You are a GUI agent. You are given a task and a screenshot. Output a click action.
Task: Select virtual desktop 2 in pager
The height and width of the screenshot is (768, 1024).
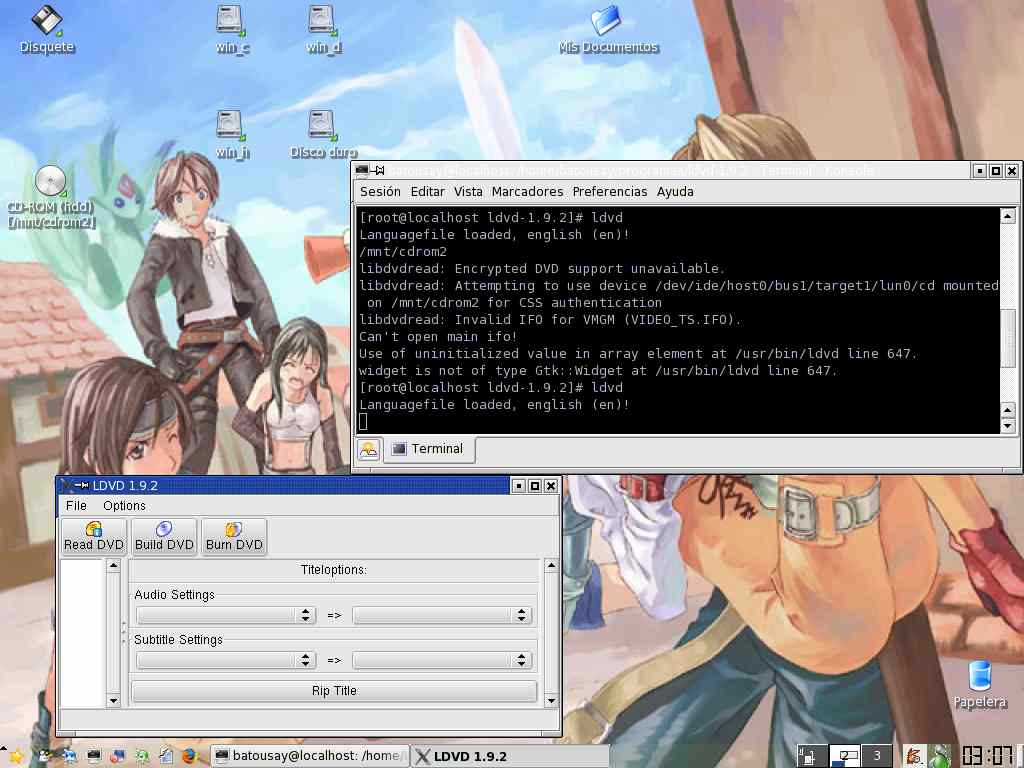[844, 756]
